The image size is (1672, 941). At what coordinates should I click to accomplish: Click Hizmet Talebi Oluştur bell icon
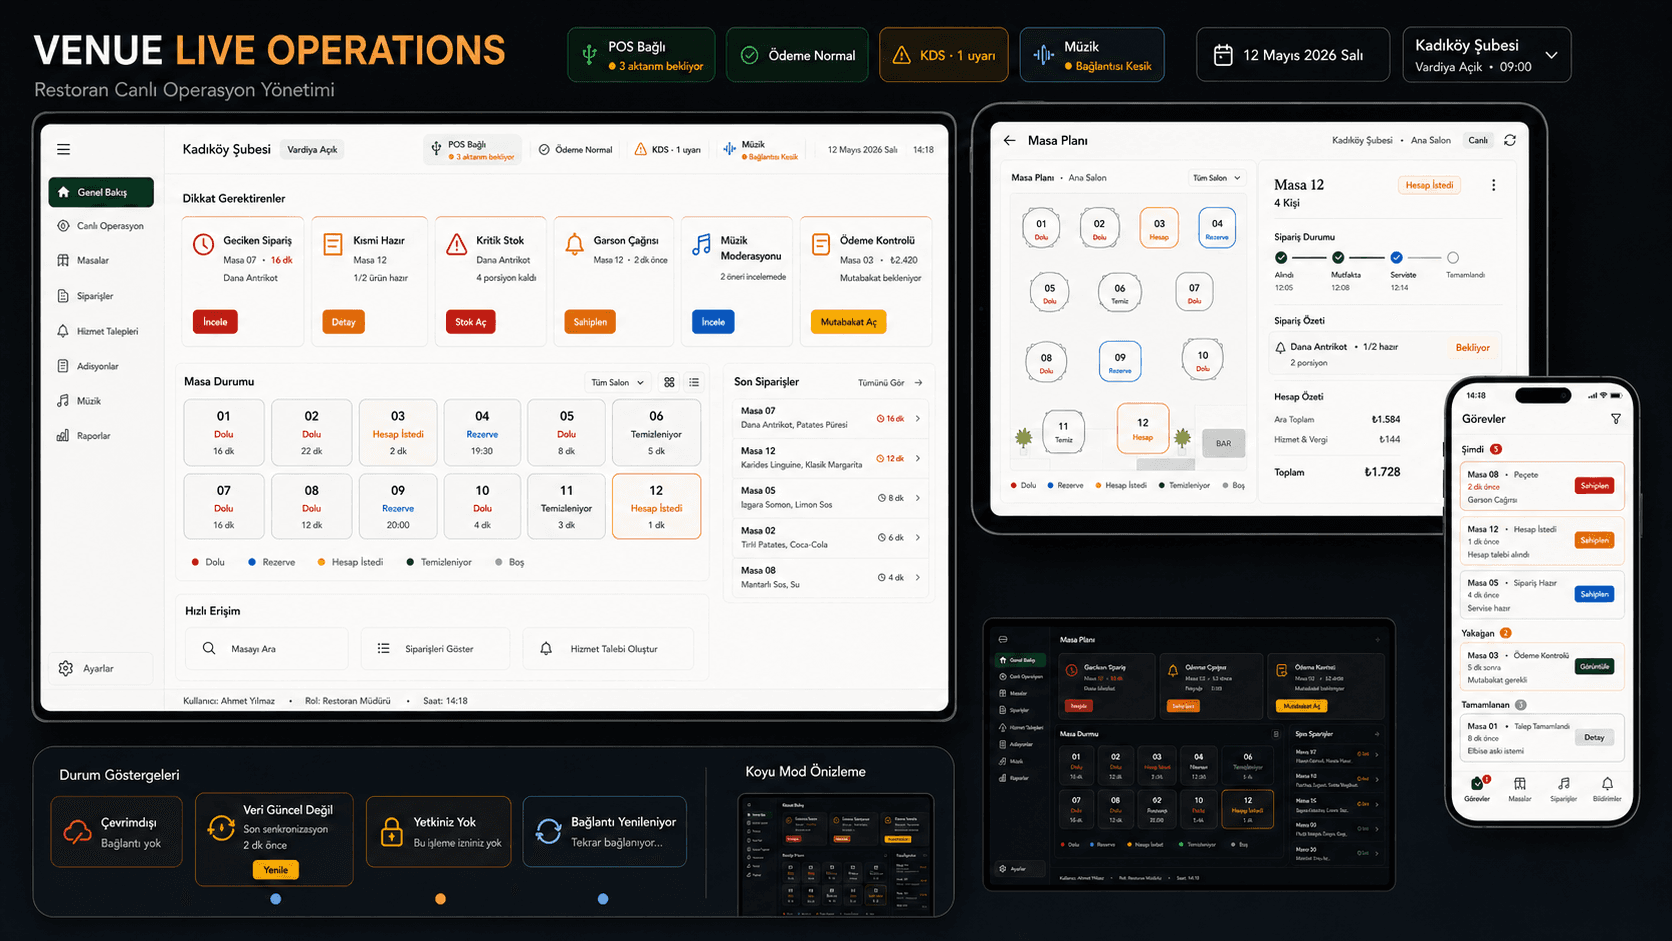pos(546,649)
